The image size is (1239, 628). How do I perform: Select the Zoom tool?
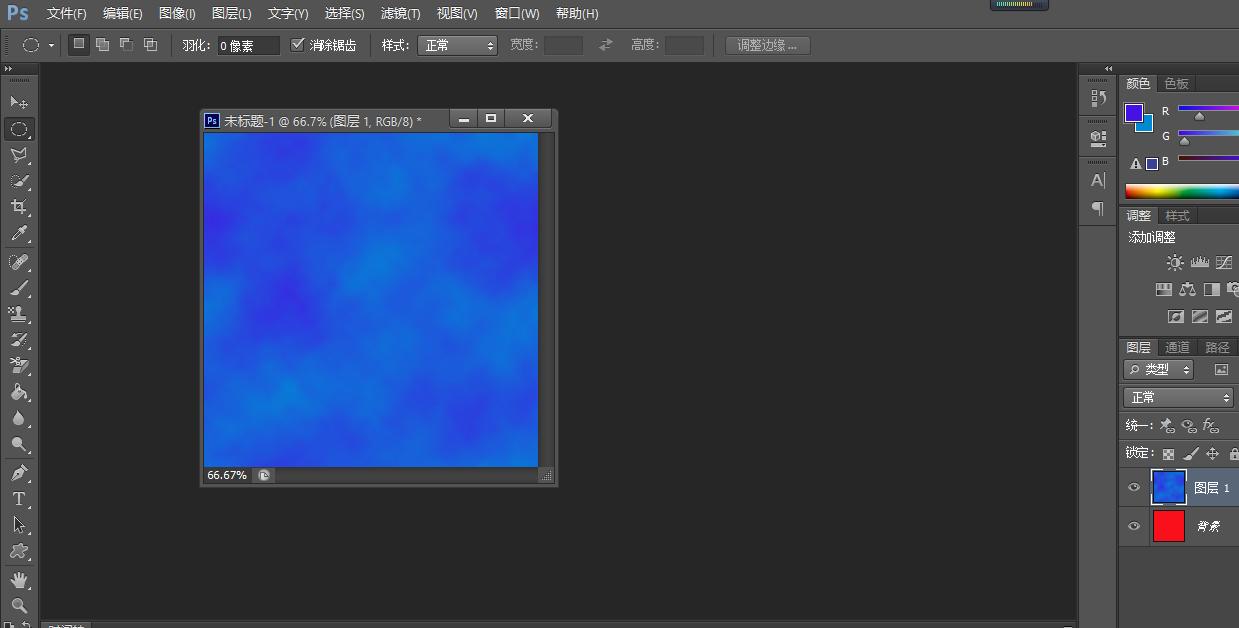(19, 604)
